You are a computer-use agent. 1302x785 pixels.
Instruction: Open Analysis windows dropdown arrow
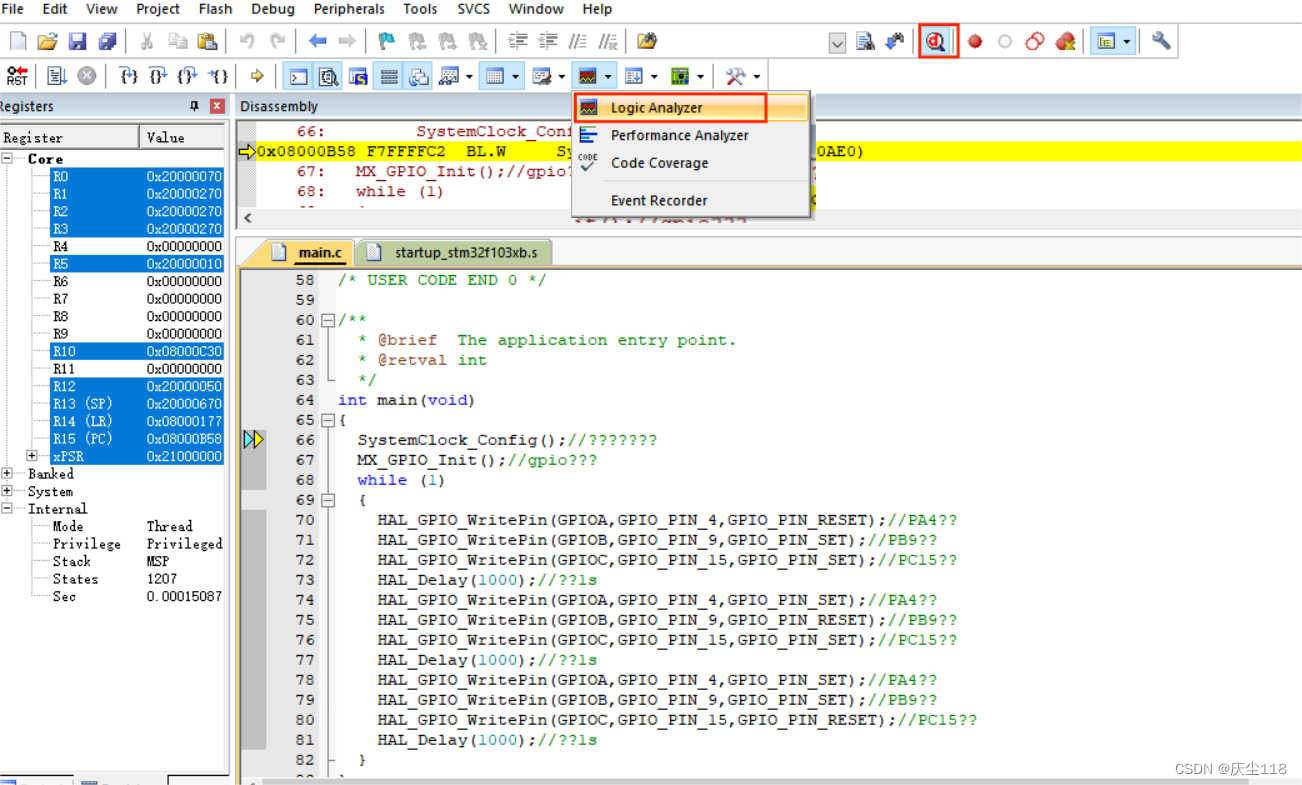pos(609,76)
